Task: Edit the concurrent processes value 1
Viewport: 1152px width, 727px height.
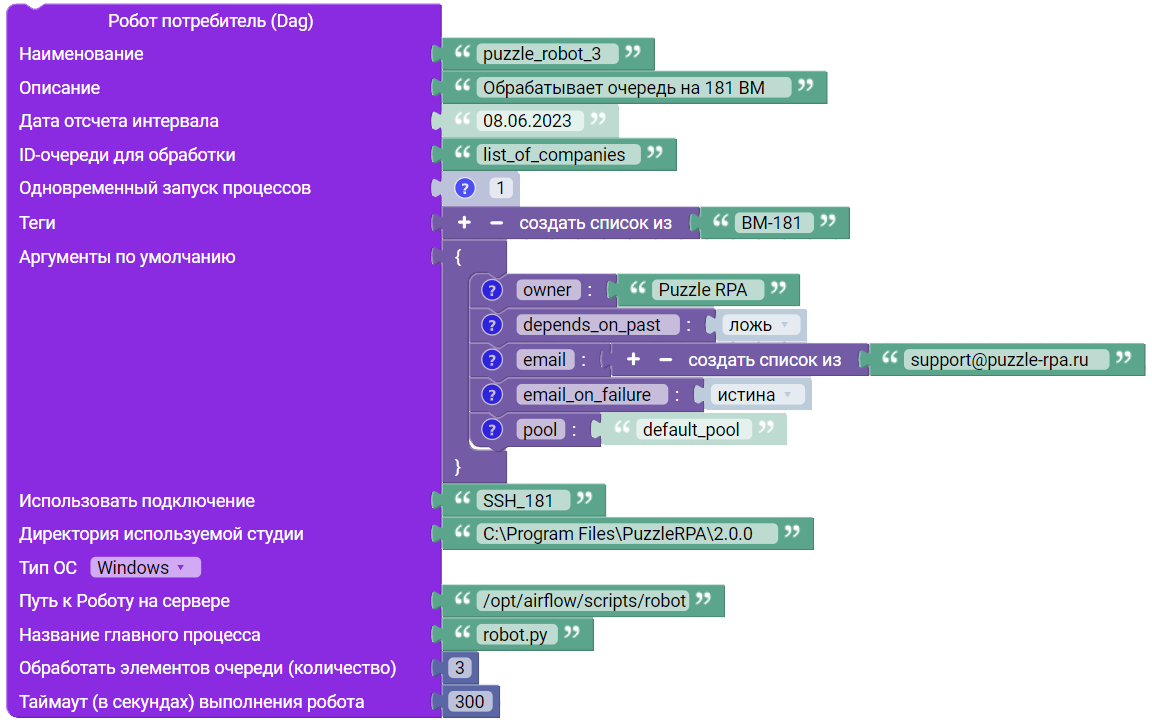Action: pyautogui.click(x=500, y=188)
